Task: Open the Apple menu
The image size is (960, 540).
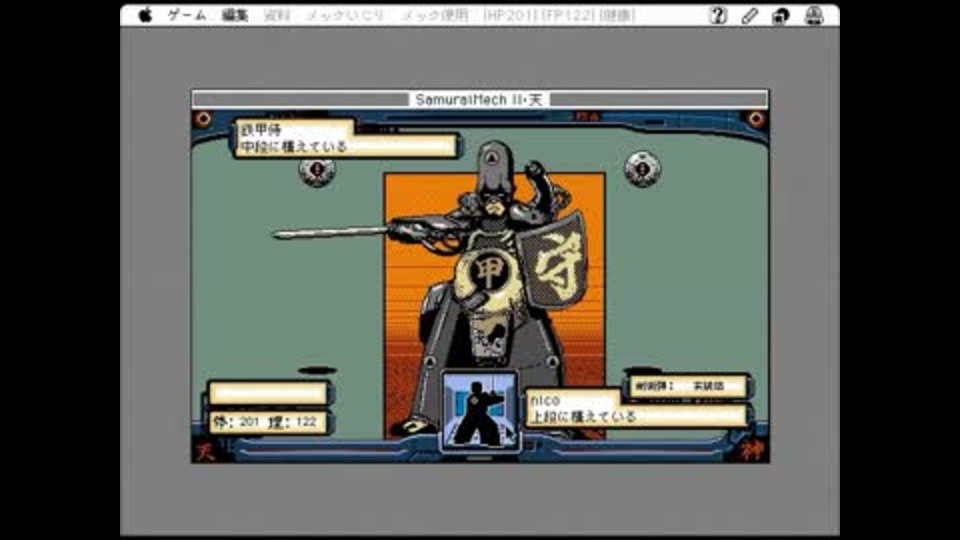Action: (x=145, y=15)
